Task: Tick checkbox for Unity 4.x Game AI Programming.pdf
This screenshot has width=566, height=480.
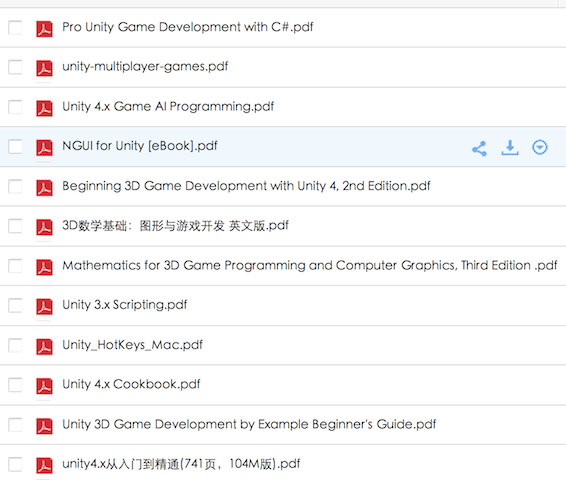Action: point(15,107)
